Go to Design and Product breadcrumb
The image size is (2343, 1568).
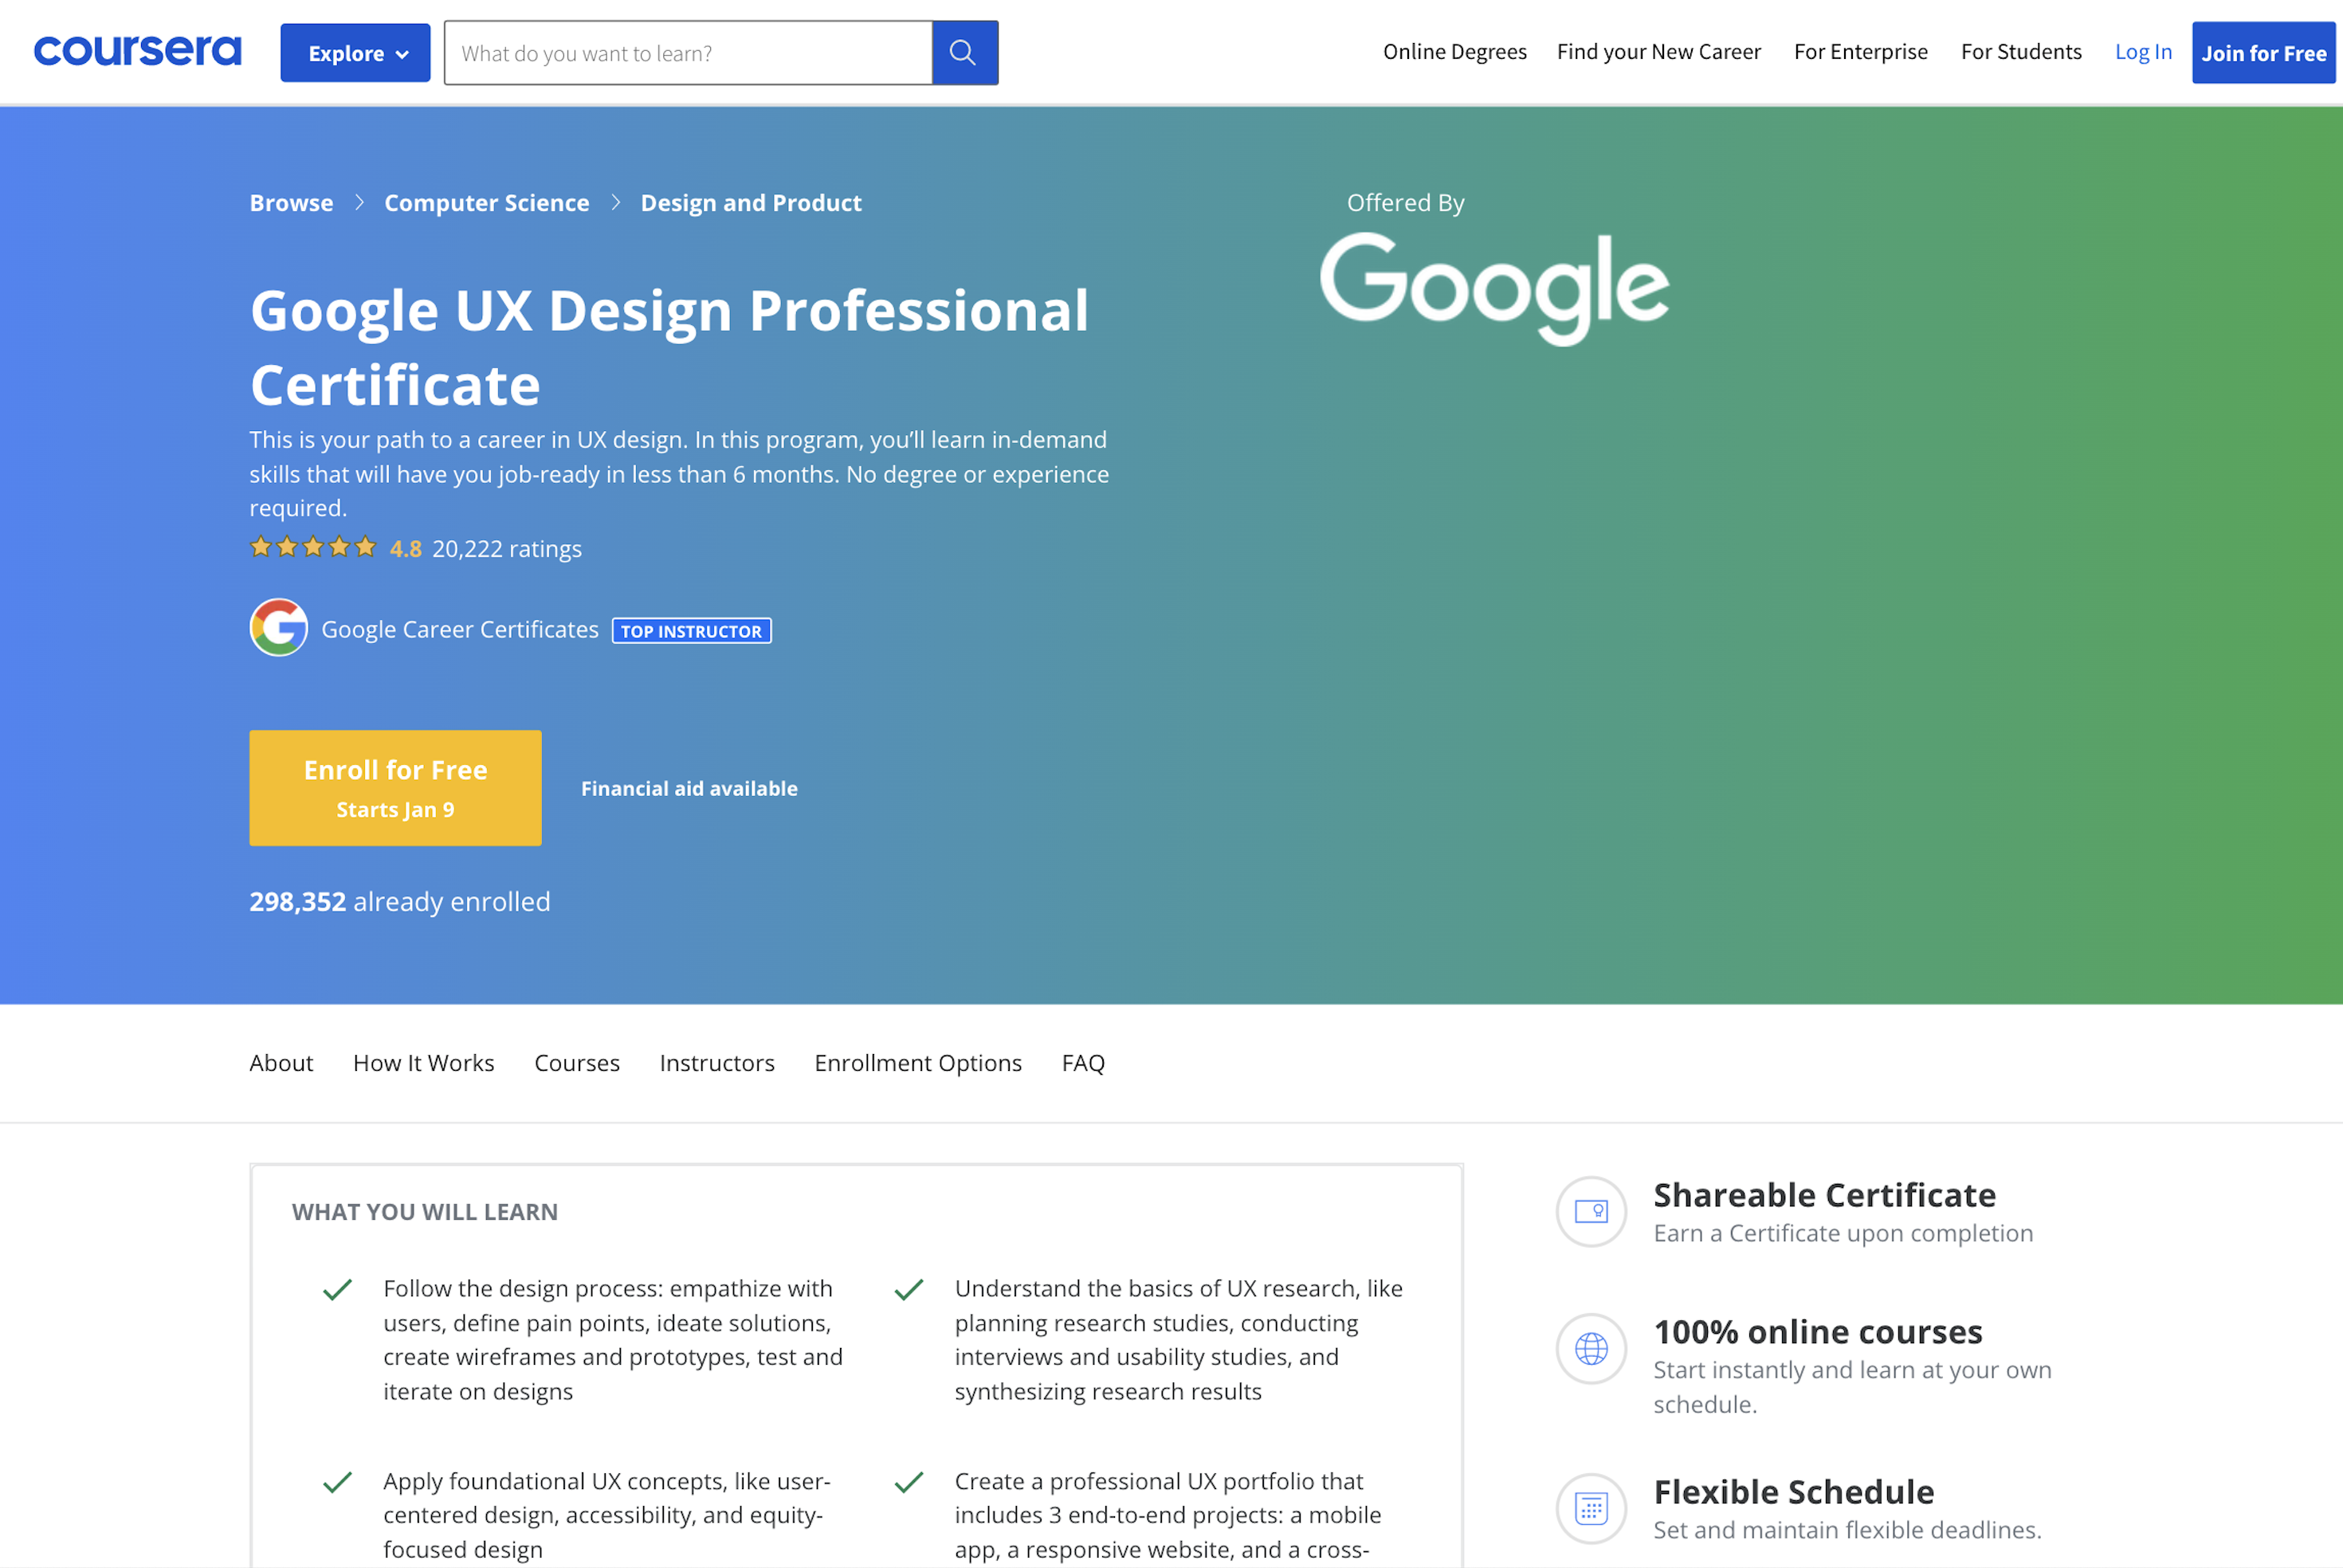pos(751,203)
